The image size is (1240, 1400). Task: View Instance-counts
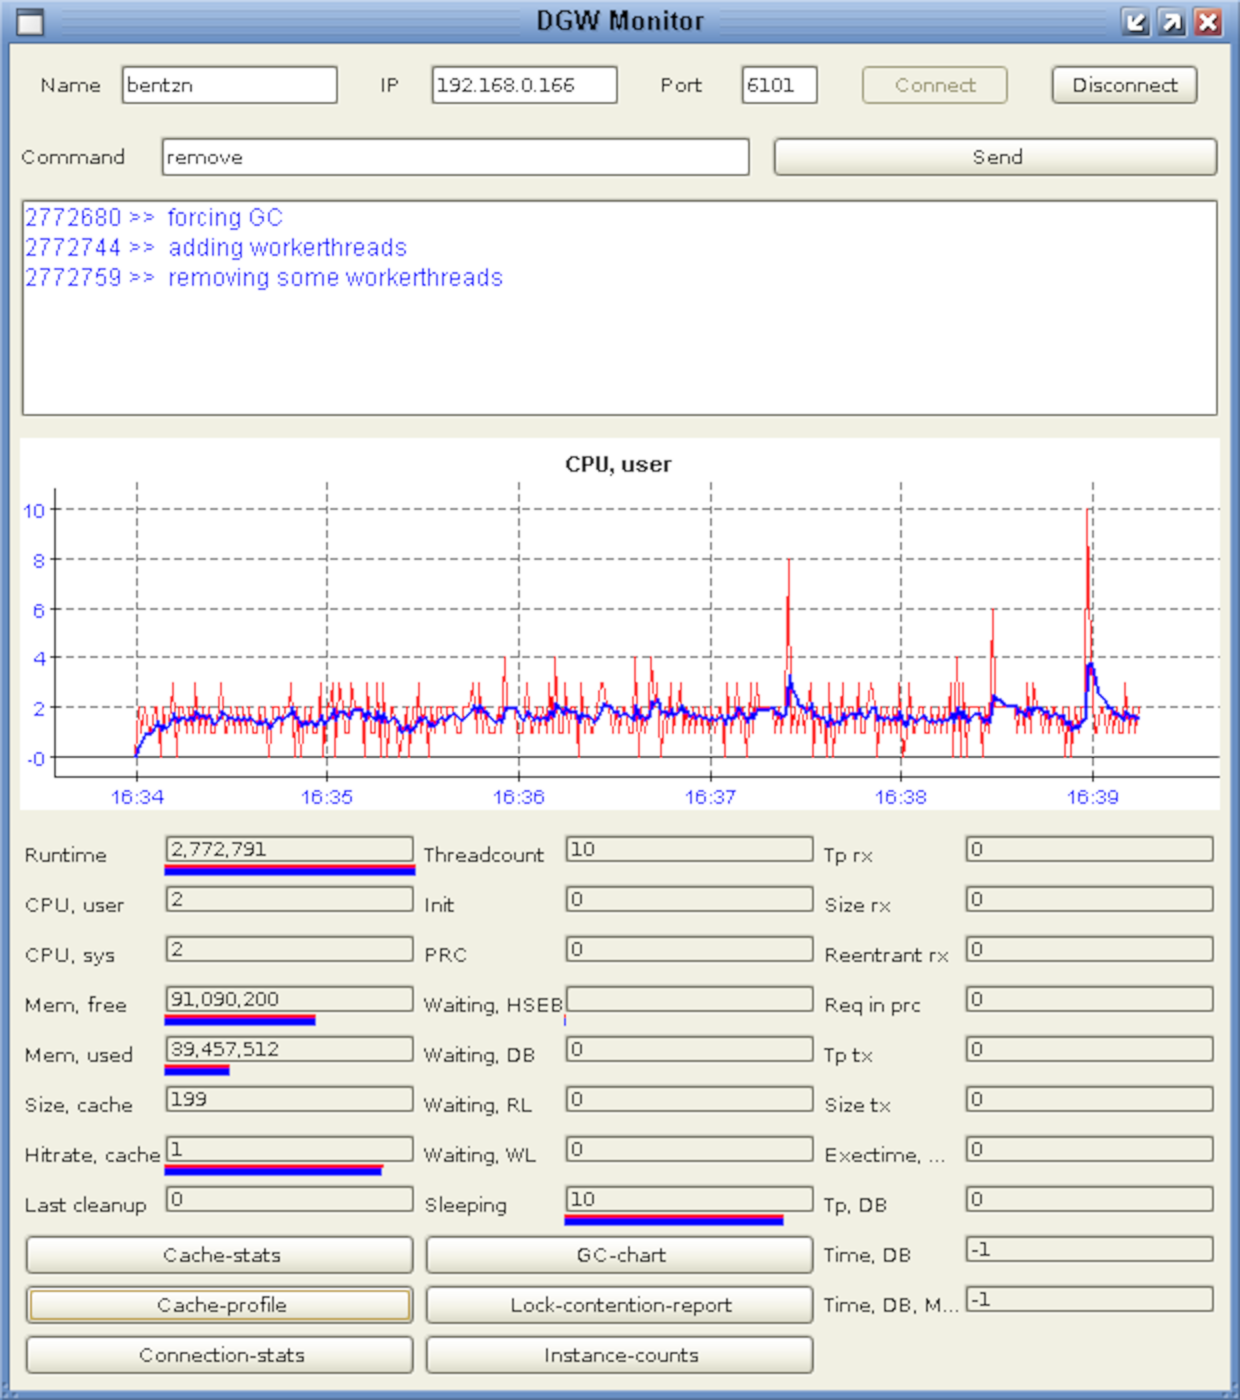(619, 1355)
